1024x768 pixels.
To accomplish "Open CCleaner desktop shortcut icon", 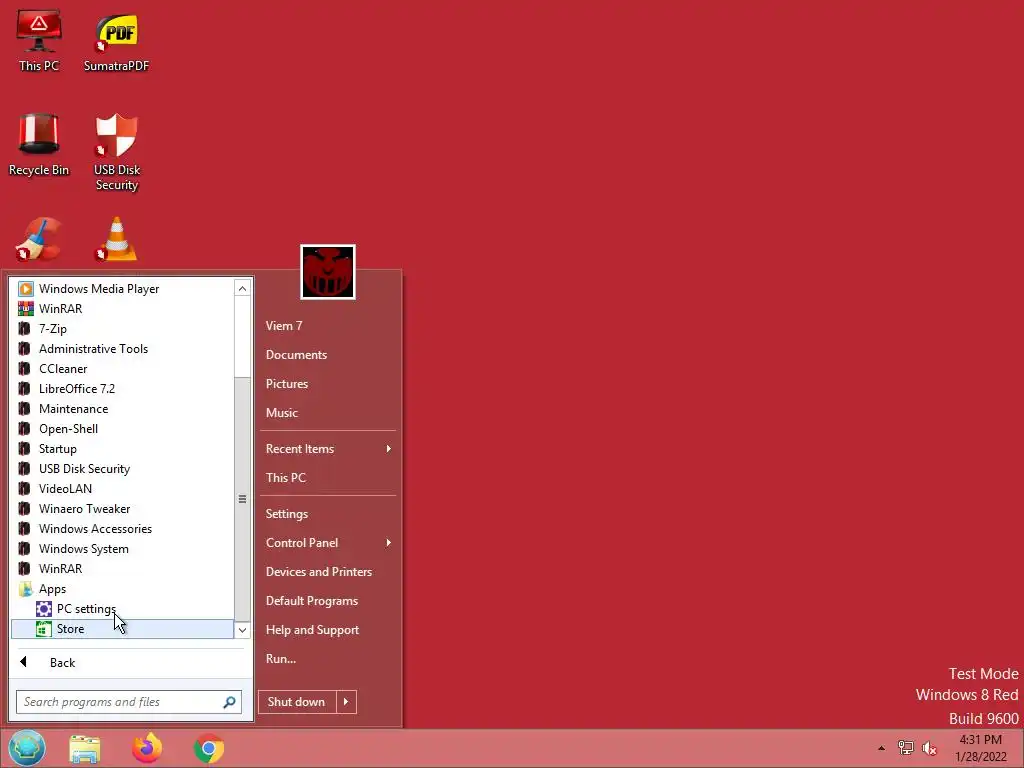I will [39, 239].
